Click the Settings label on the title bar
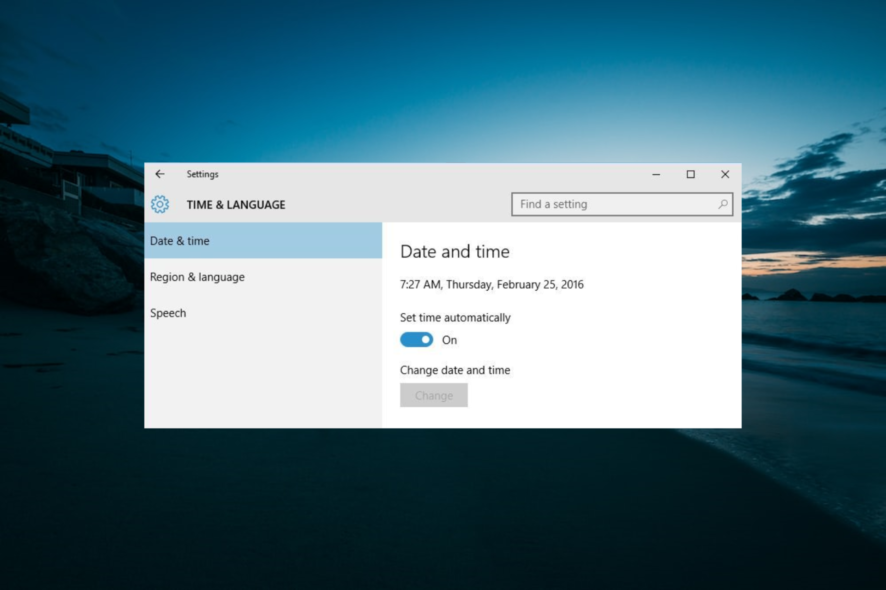886x590 pixels. click(x=202, y=173)
